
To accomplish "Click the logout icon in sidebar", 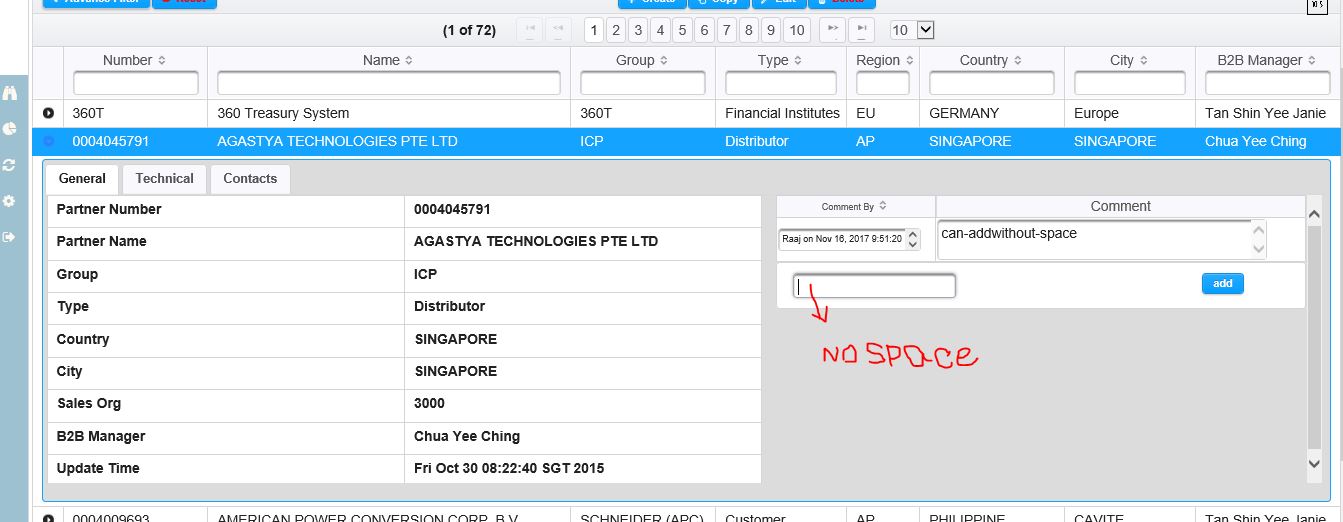I will 10,237.
